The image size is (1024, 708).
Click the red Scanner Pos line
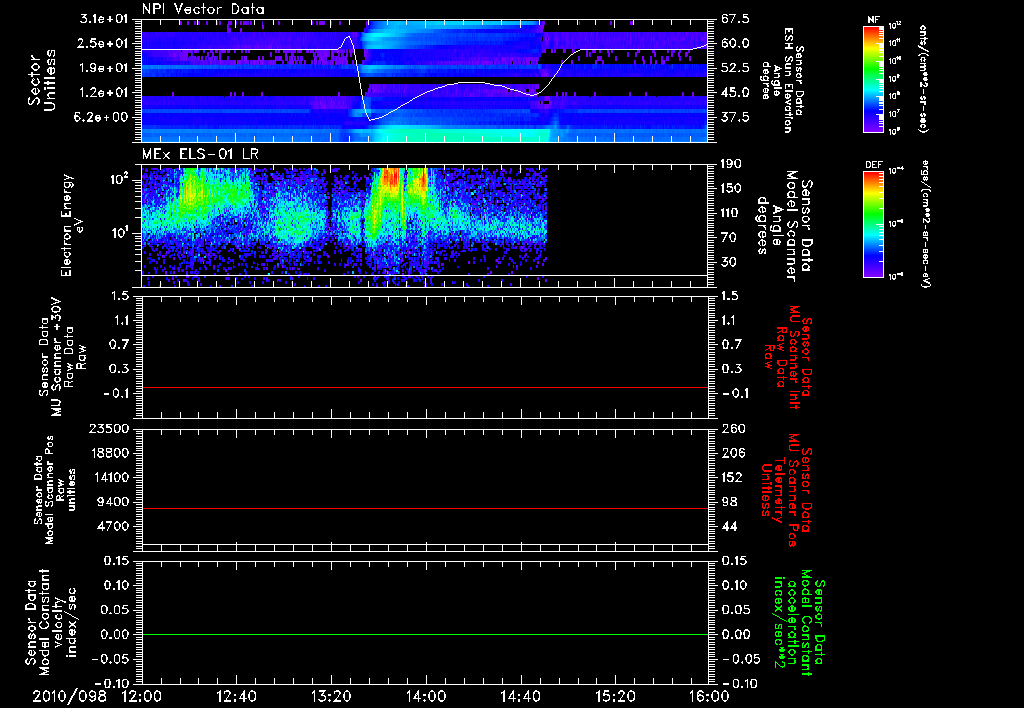[x=424, y=508]
